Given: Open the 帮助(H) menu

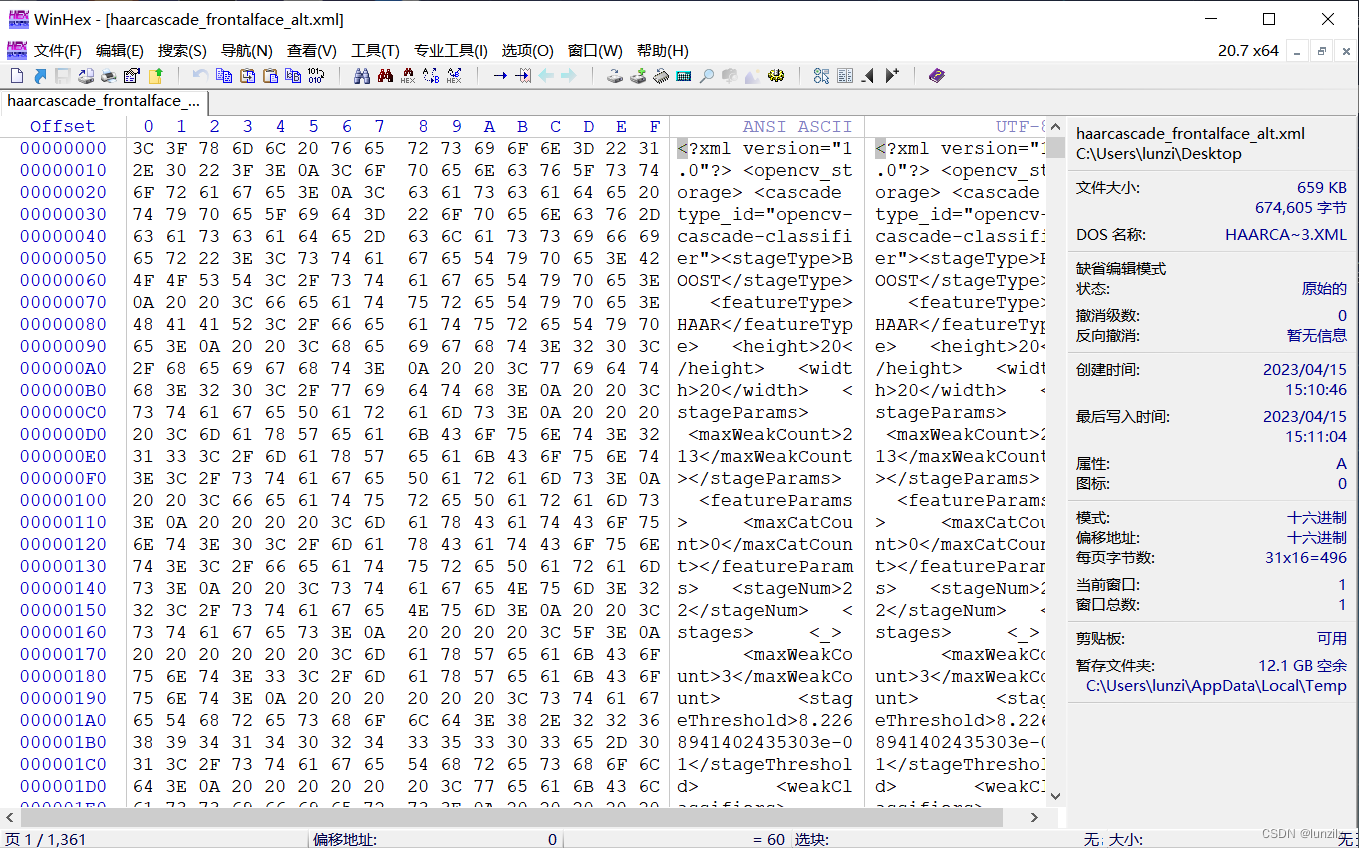Looking at the screenshot, I should tap(662, 50).
